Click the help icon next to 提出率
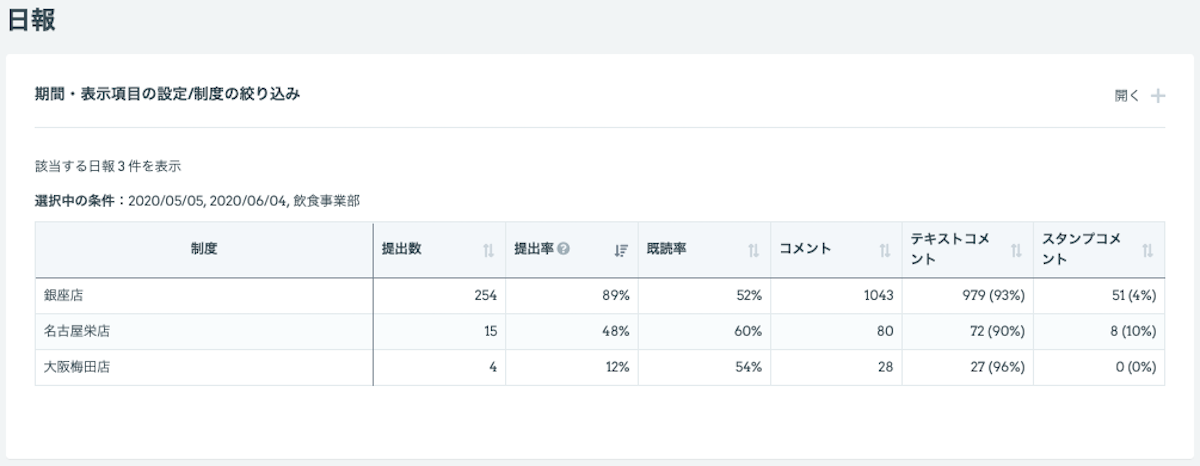Screen dimensions: 1200x466 564,249
